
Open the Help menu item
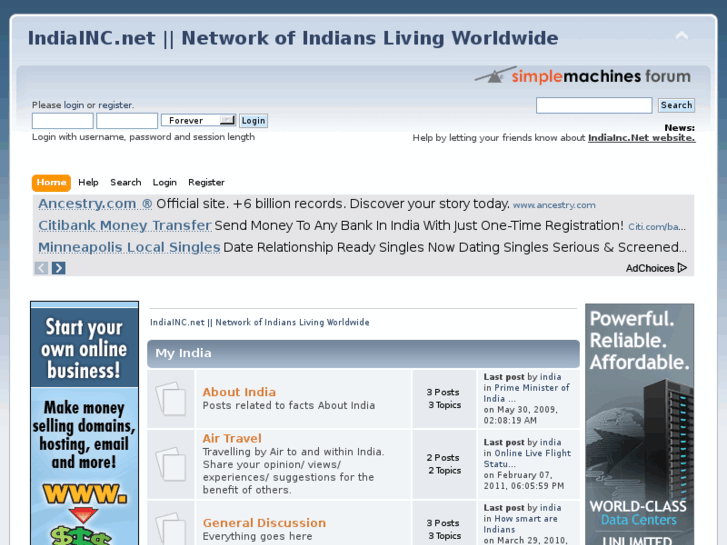(x=88, y=182)
